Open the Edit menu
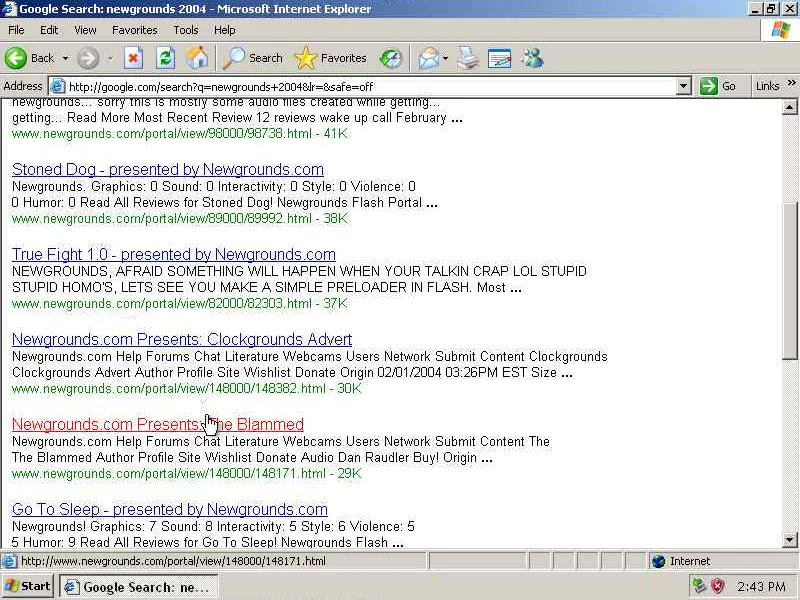The height and width of the screenshot is (600, 800). tap(49, 30)
